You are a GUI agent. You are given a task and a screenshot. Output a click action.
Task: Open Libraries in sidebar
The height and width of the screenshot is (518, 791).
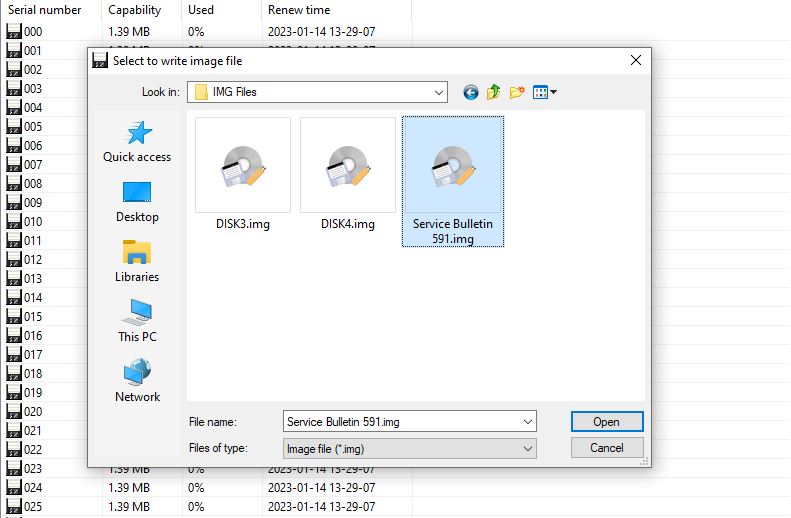pos(137,261)
